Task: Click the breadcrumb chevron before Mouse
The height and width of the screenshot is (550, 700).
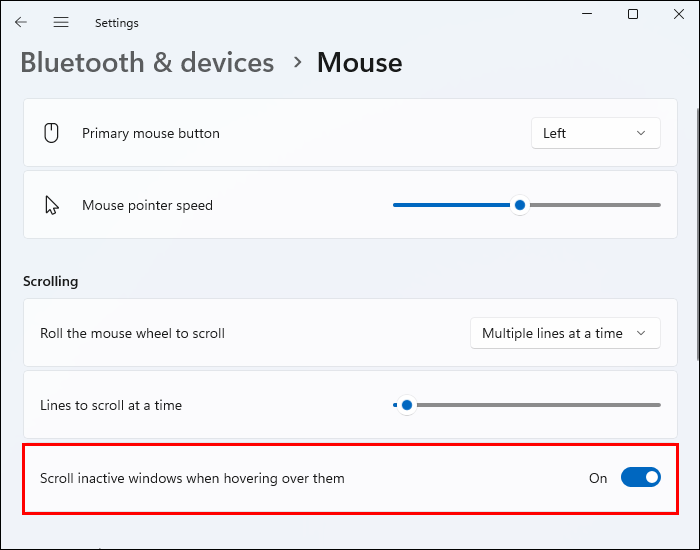Action: click(297, 62)
